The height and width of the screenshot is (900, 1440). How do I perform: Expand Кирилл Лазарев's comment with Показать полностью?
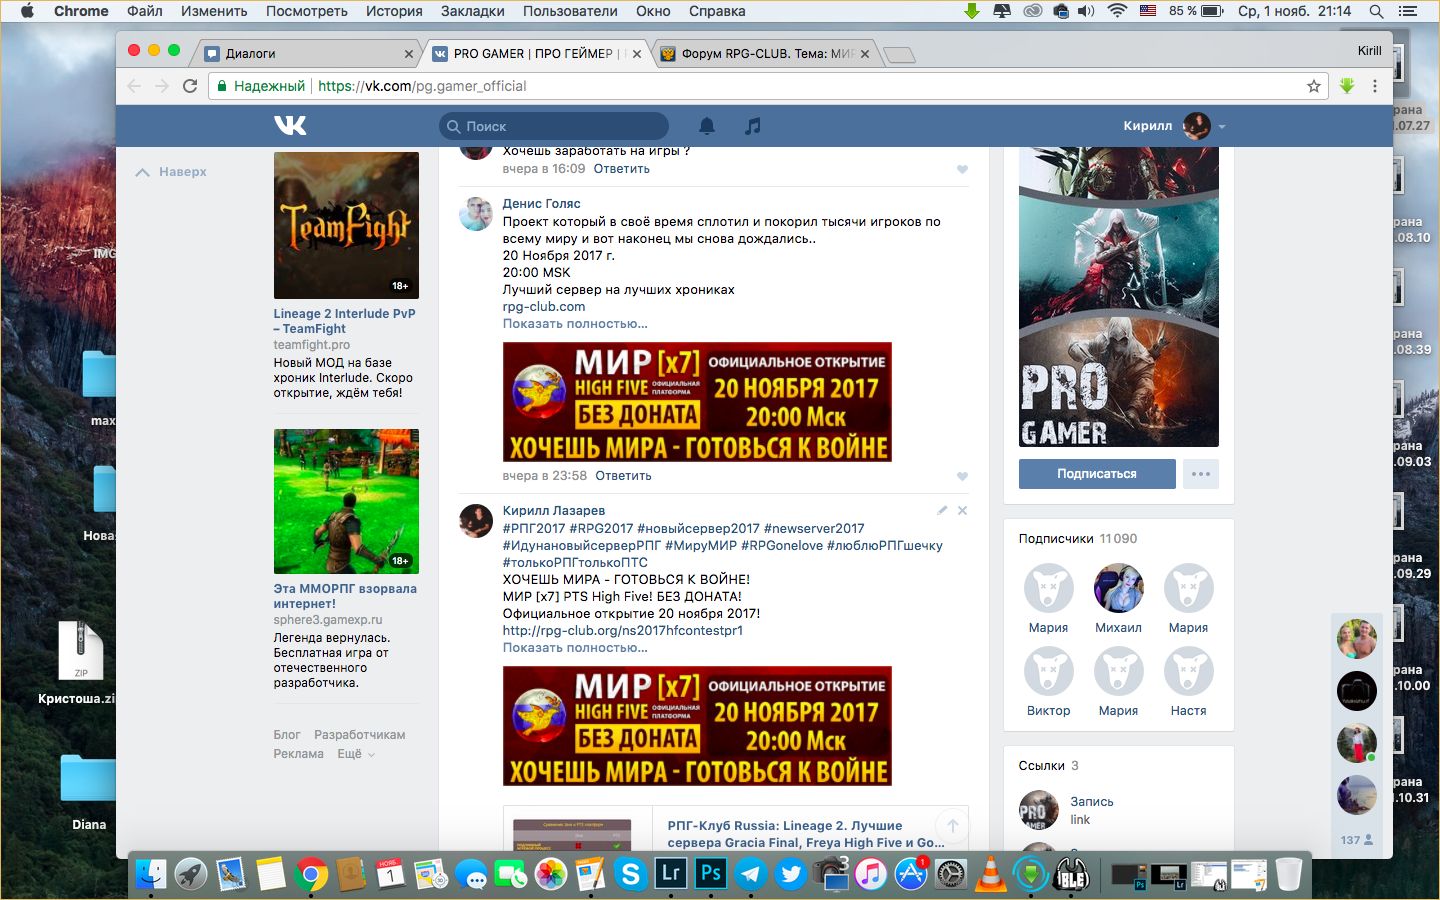pos(575,648)
